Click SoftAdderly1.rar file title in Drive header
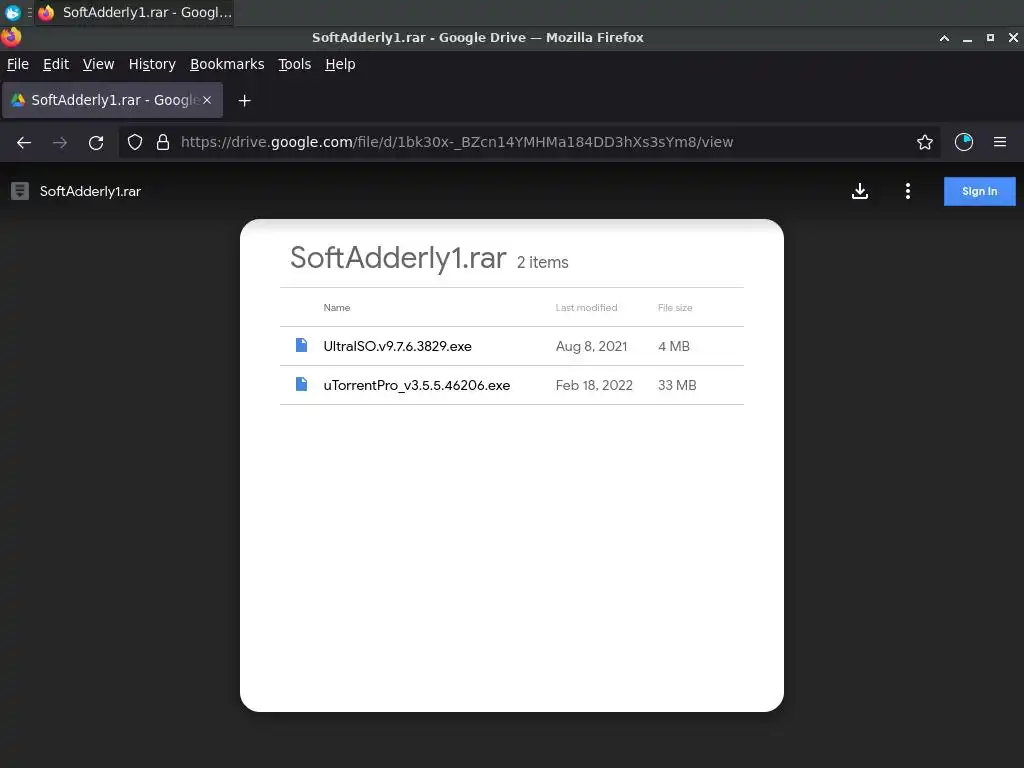1024x768 pixels. [90, 191]
